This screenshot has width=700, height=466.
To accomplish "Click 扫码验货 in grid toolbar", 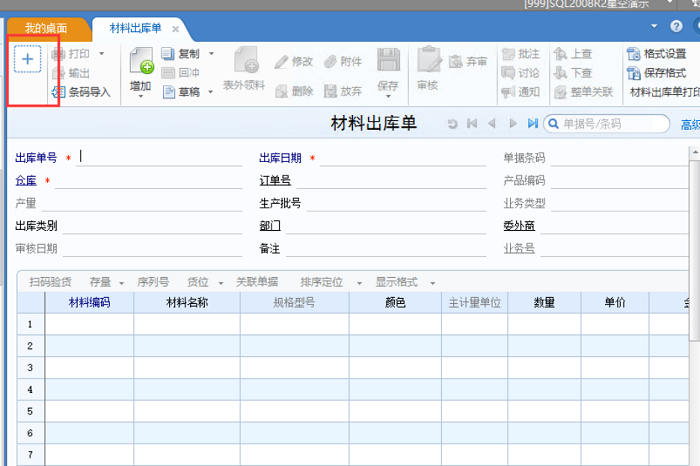I will pos(50,282).
